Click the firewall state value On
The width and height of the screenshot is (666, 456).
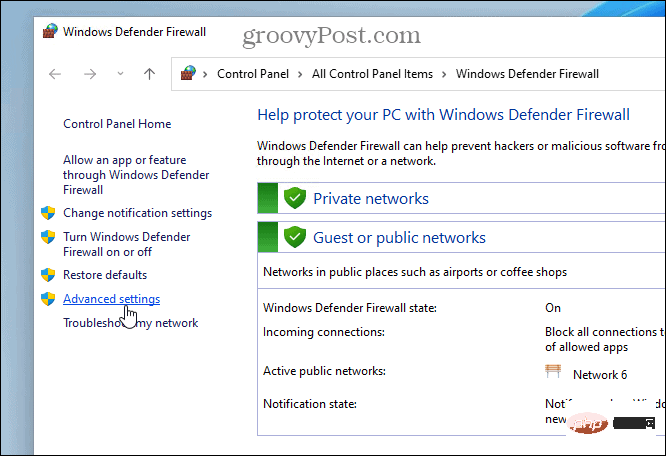point(553,308)
